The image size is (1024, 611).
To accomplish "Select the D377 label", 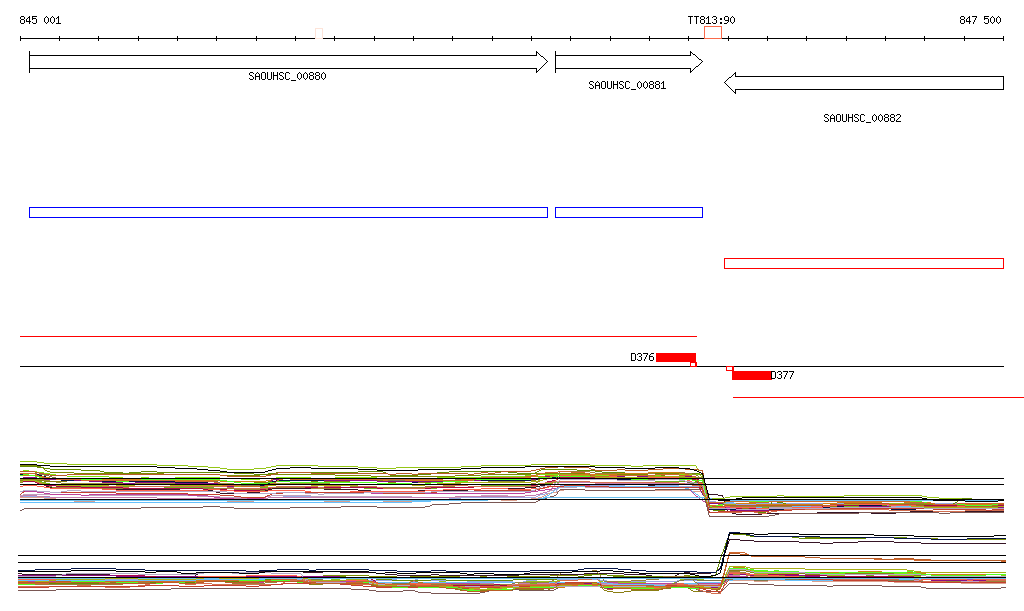I will 782,375.
